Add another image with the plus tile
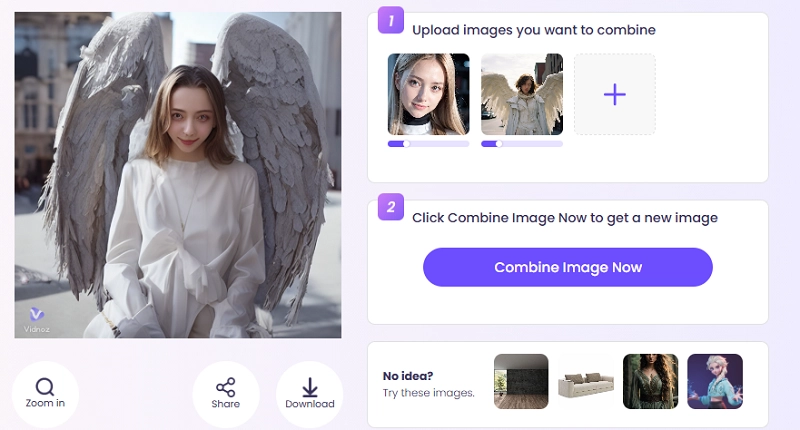This screenshot has width=800, height=430. tap(614, 95)
